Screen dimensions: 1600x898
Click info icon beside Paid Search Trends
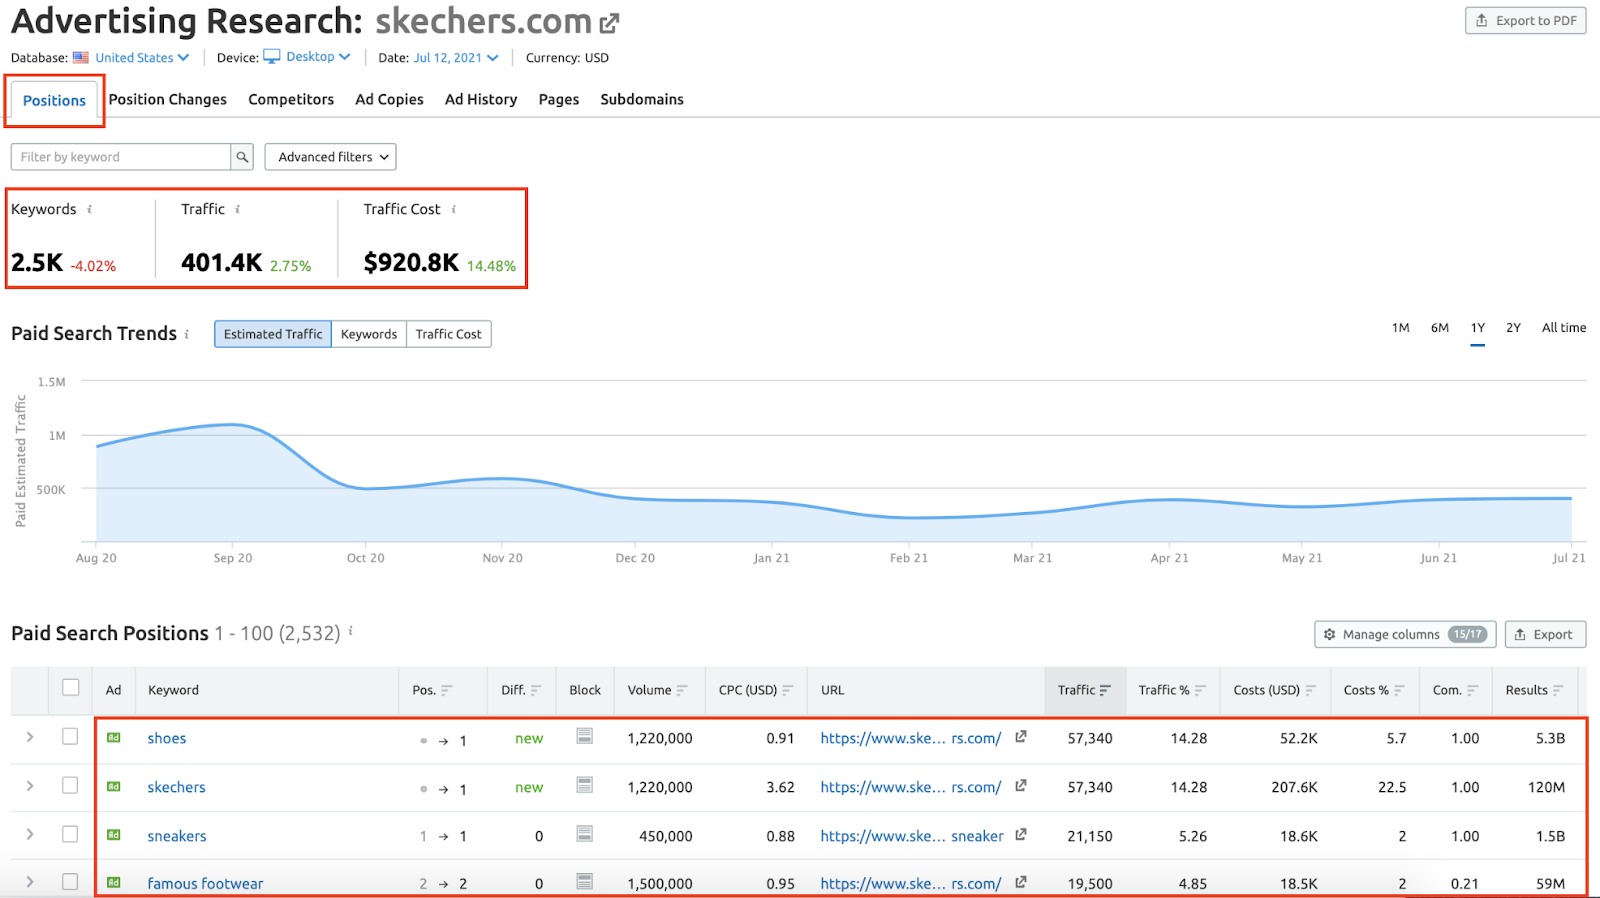[187, 334]
